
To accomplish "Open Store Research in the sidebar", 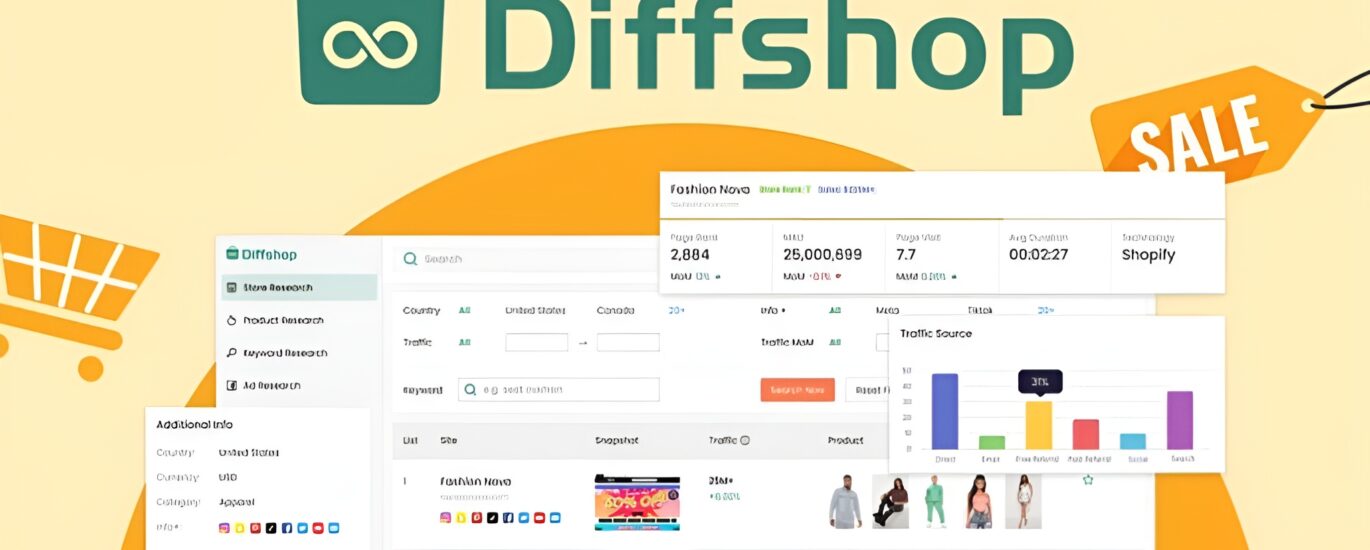I will point(299,287).
